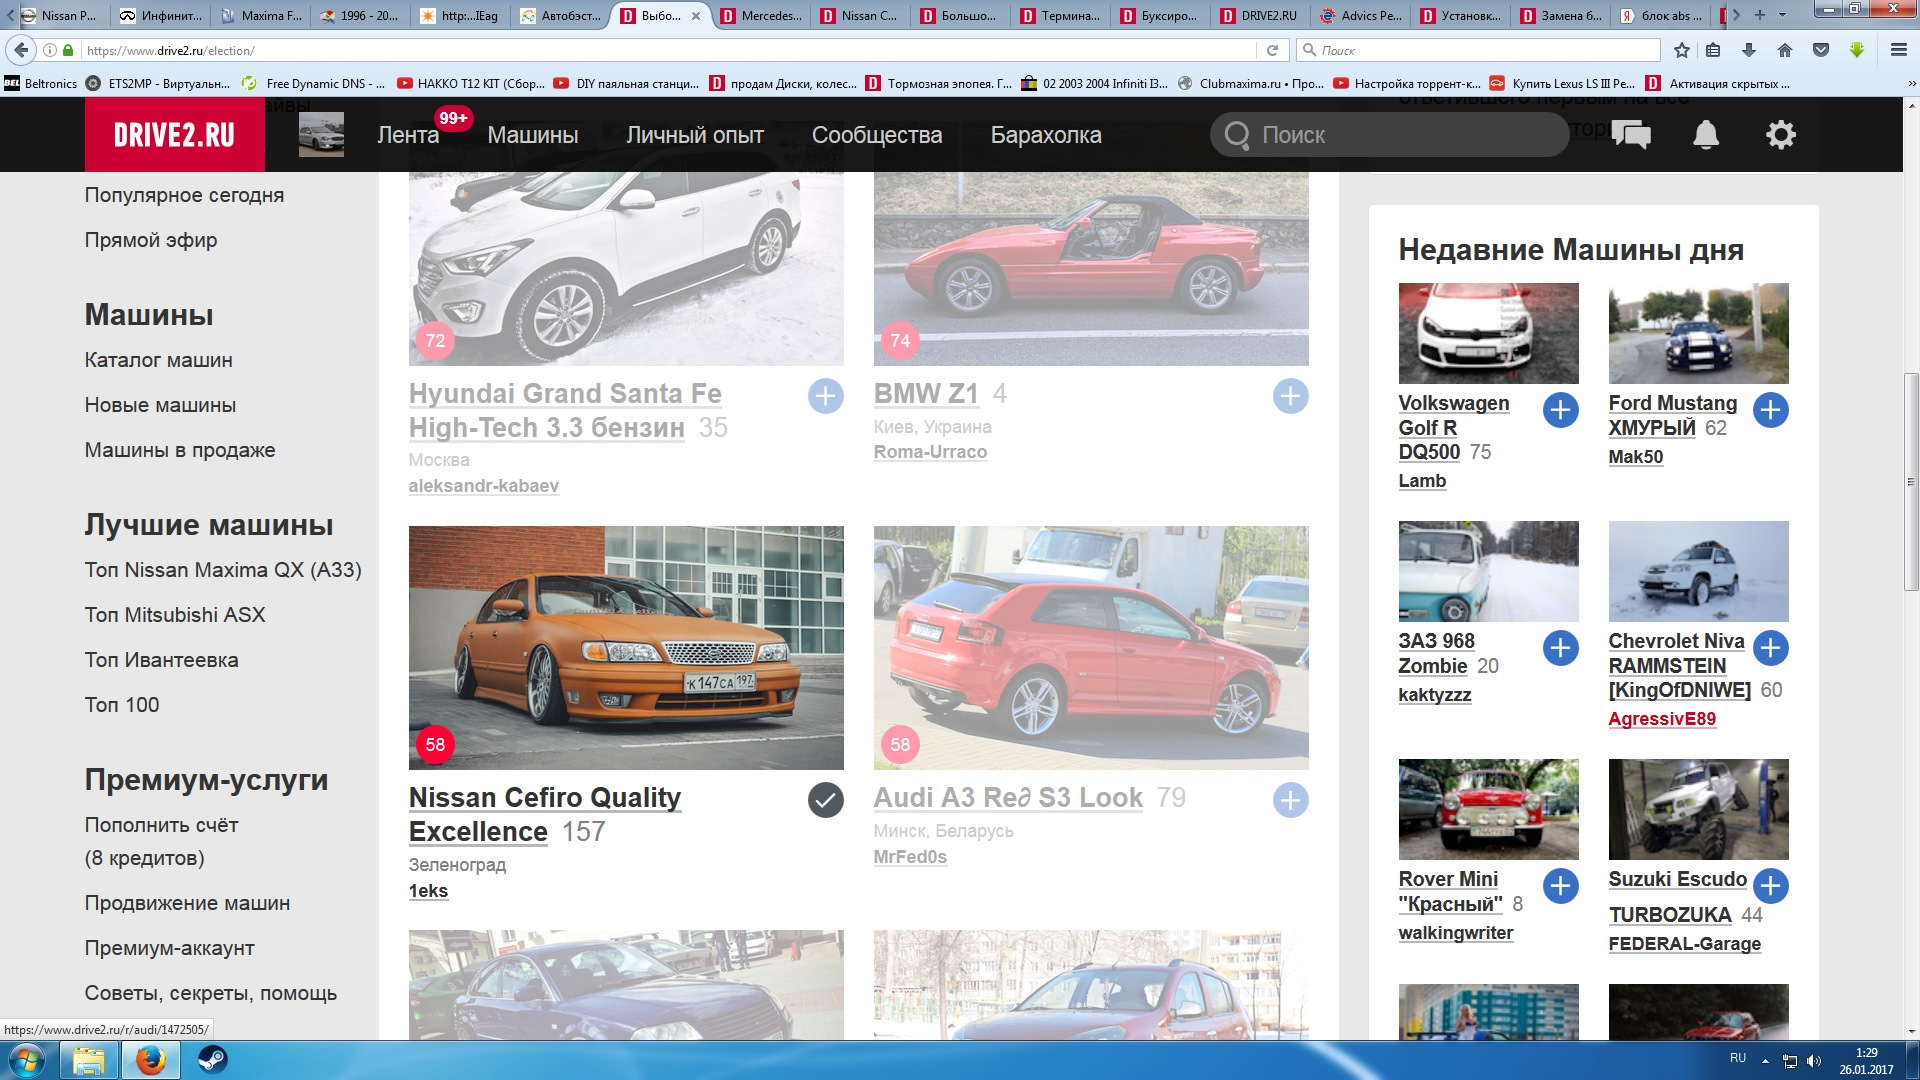Open user MrFed0s profile

[910, 857]
